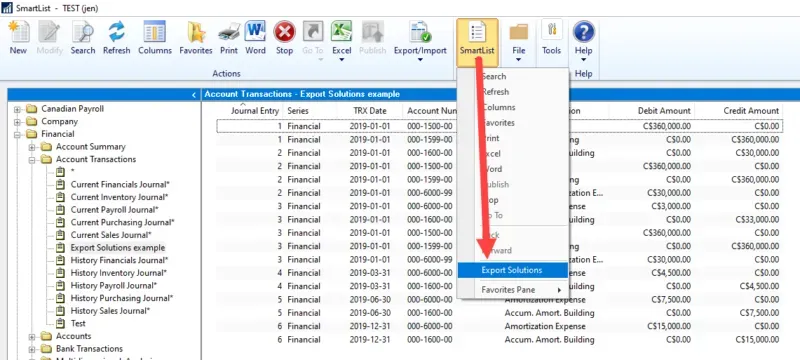Sort by the Credit Amount column header
The image size is (800, 360).
click(751, 111)
